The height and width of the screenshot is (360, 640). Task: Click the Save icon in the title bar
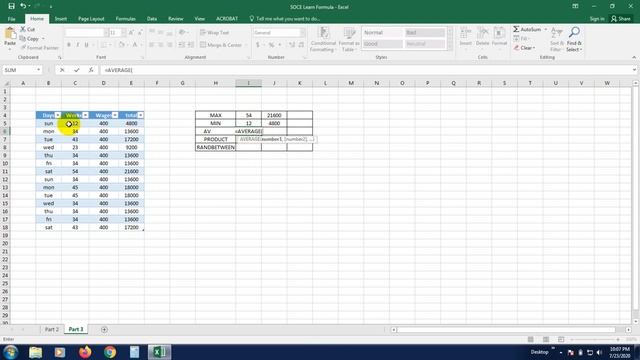11,6
